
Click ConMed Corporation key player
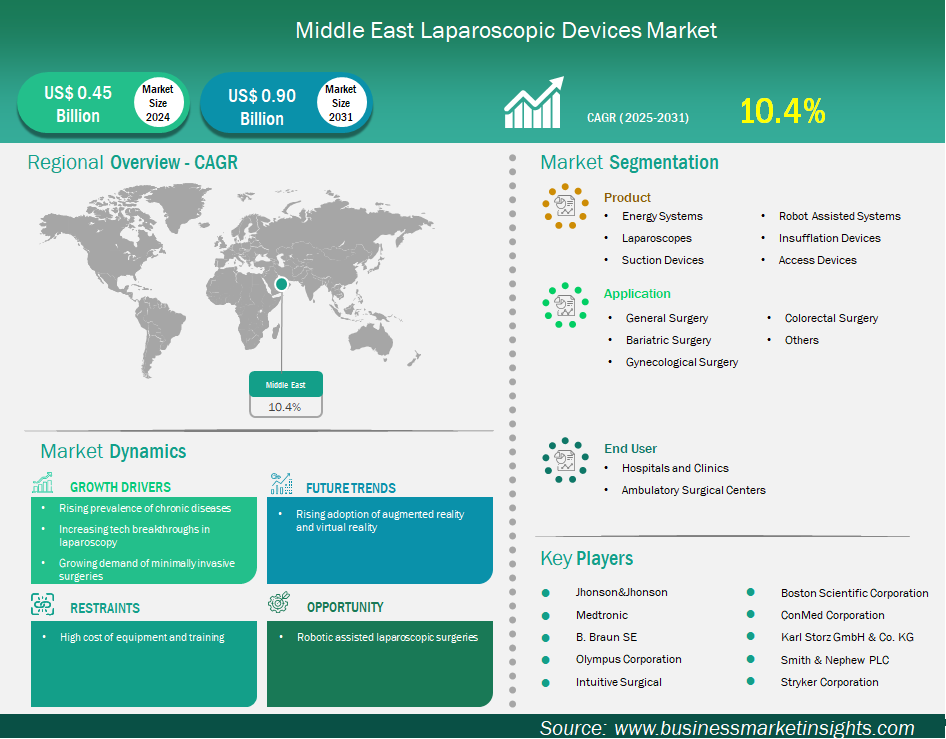coord(833,615)
